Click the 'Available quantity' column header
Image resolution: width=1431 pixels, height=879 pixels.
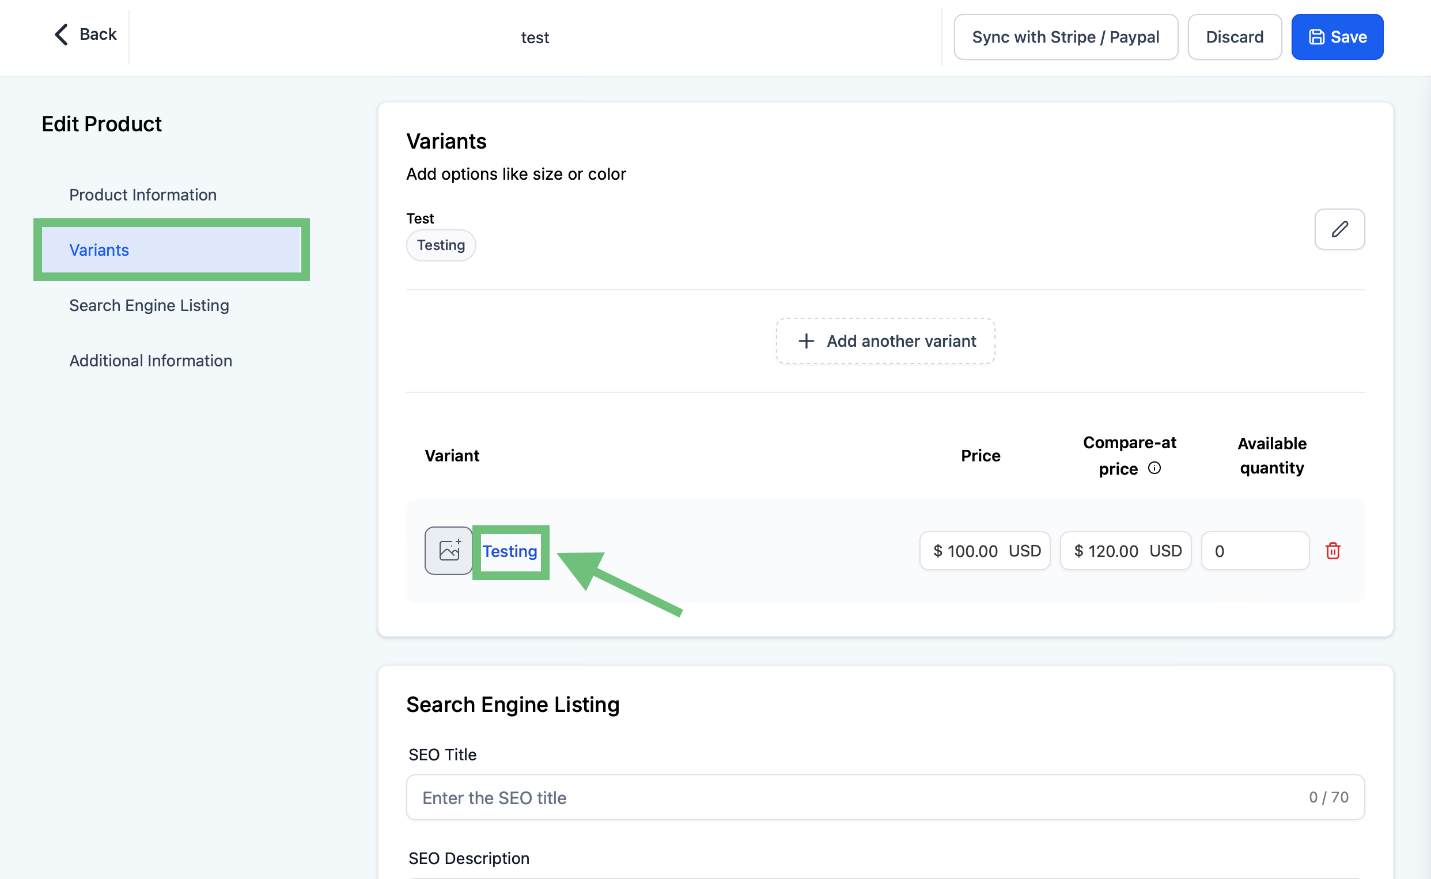1272,455
